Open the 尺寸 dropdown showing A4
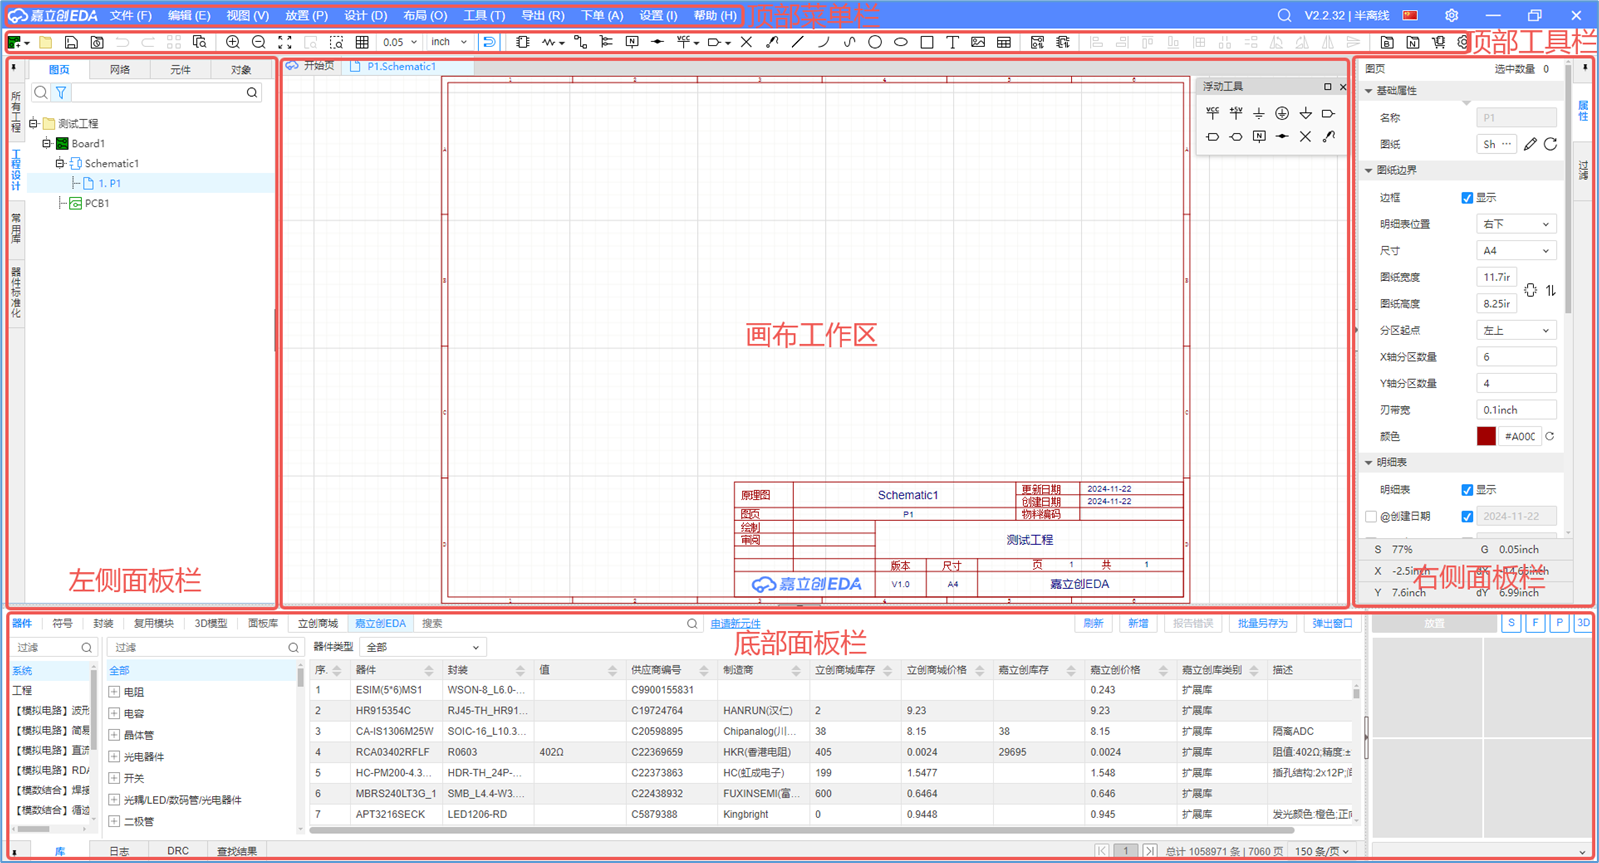1599x863 pixels. click(x=1516, y=251)
